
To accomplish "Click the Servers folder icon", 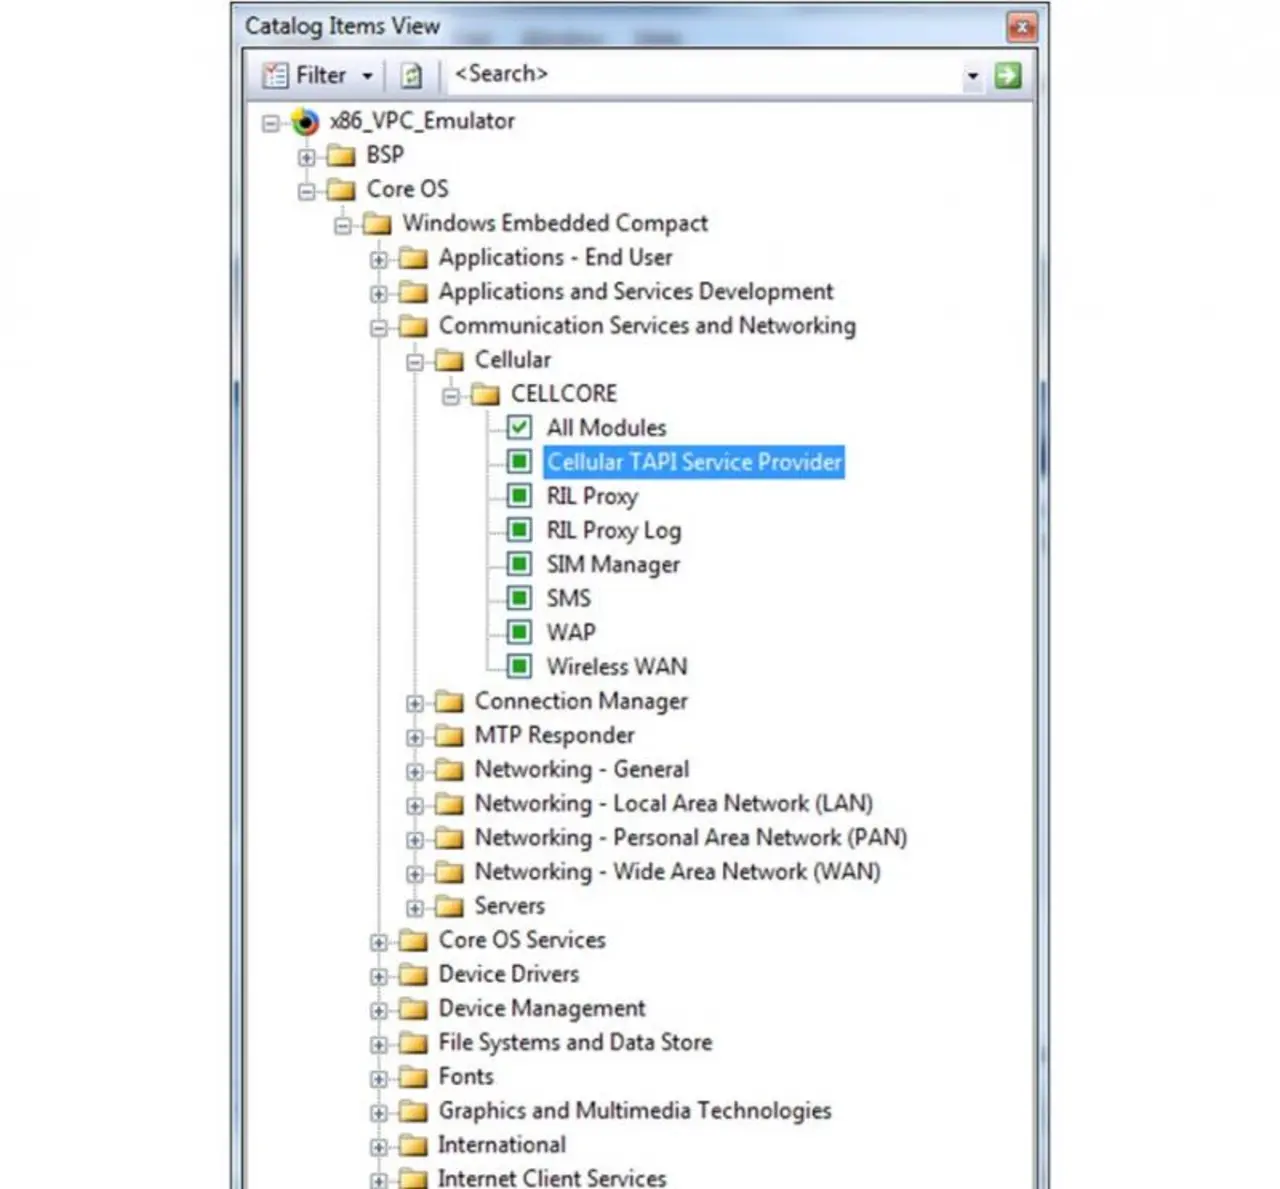I will click(x=449, y=907).
